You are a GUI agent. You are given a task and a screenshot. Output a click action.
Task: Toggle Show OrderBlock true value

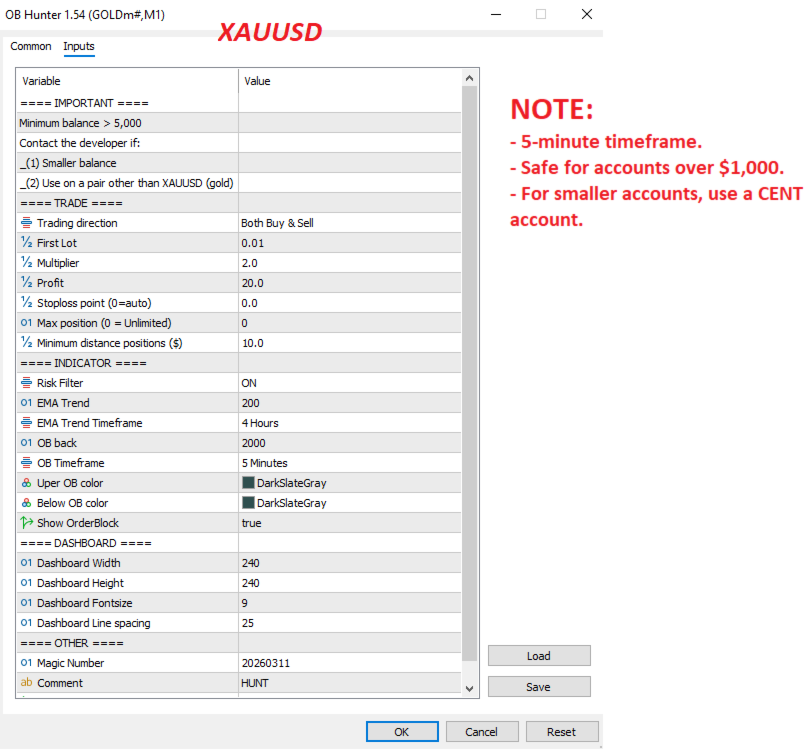[350, 523]
